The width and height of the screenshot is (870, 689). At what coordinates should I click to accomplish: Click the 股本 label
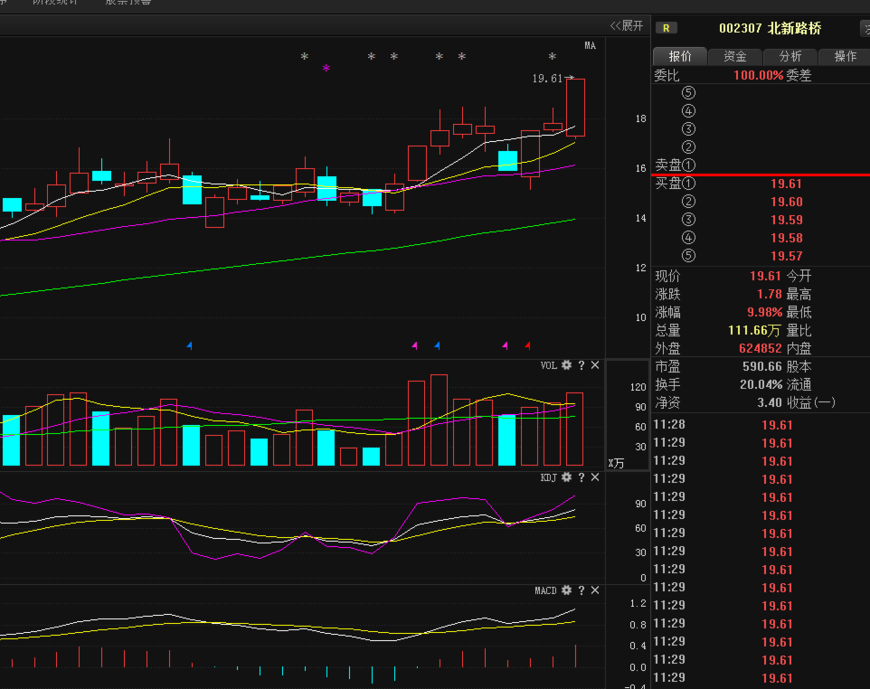point(799,367)
